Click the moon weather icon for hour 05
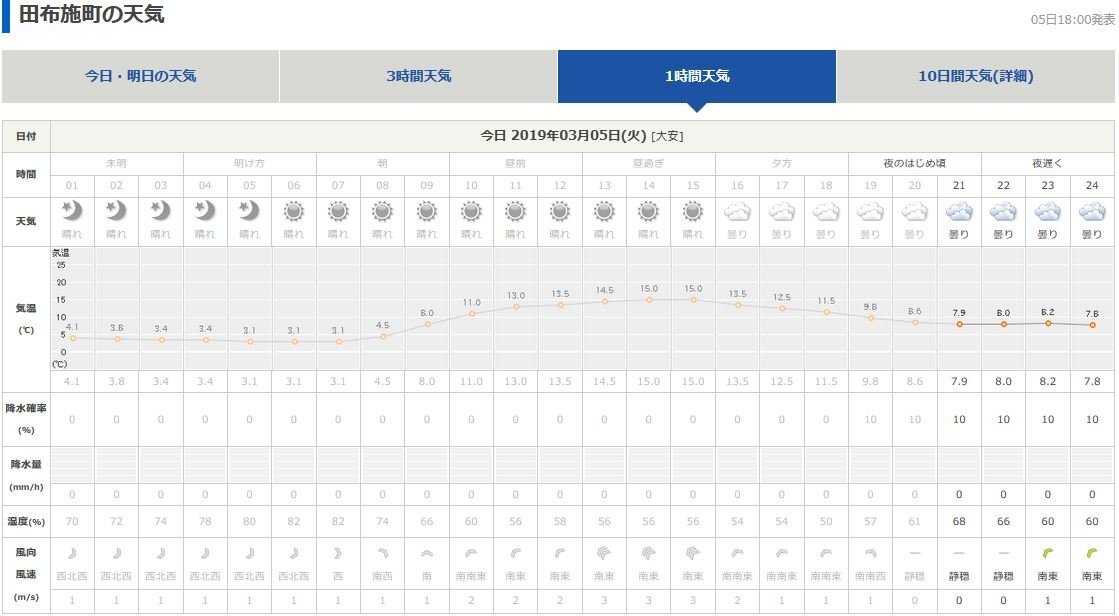Screen dimensions: 1119x616 pyautogui.click(x=249, y=211)
